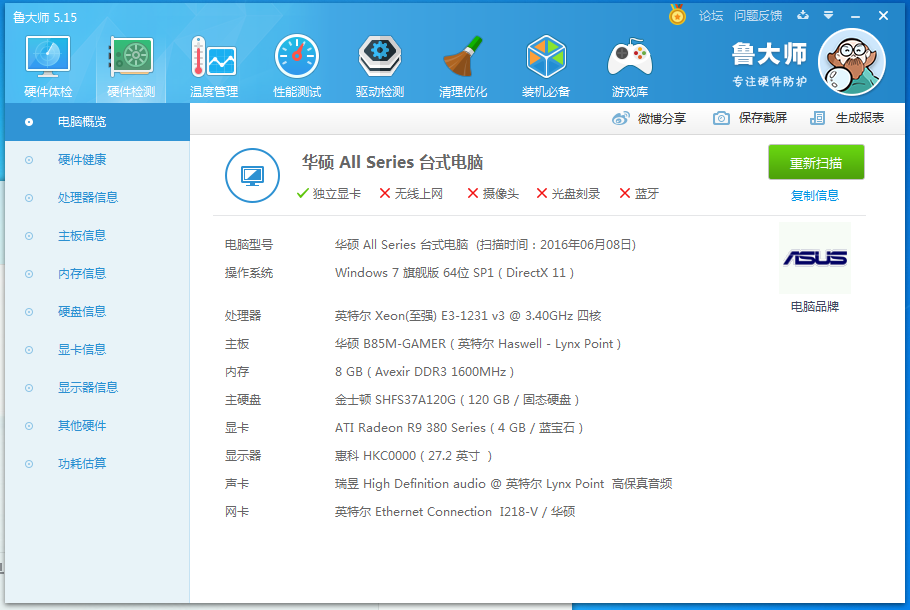Image resolution: width=910 pixels, height=610 pixels.
Task: Click the Windows 7 旗舰版 operating system value
Action: tap(454, 273)
